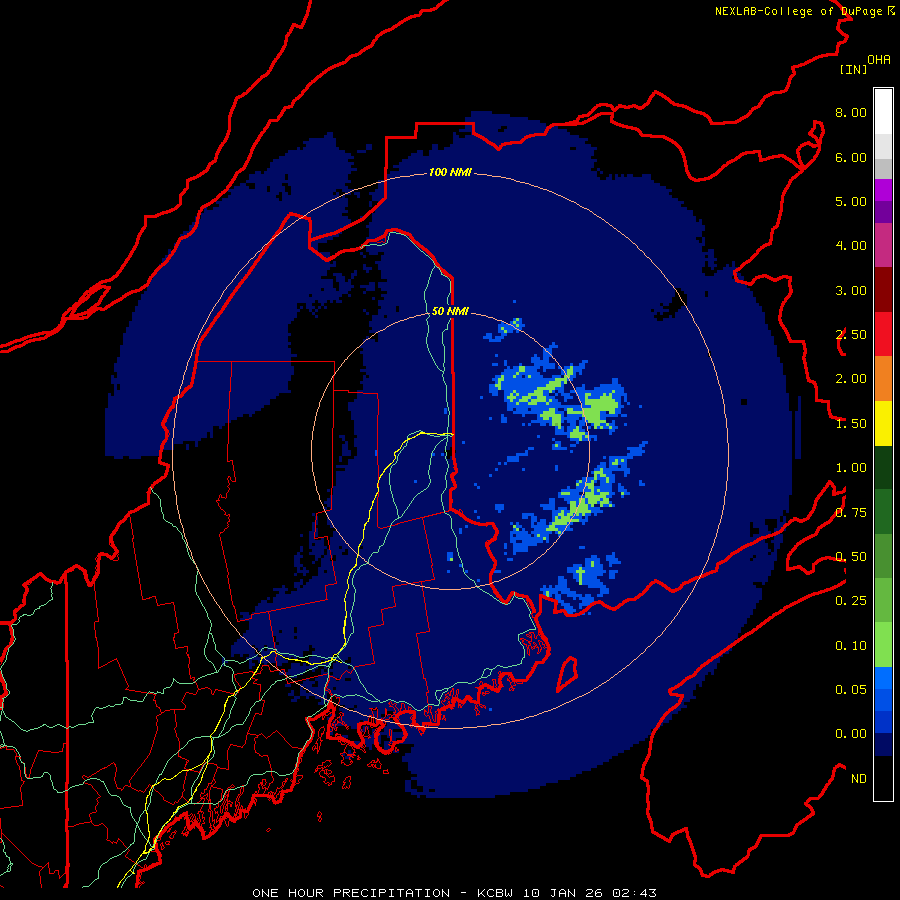
Task: Click the 5.00 legend value
Action: 851,201
